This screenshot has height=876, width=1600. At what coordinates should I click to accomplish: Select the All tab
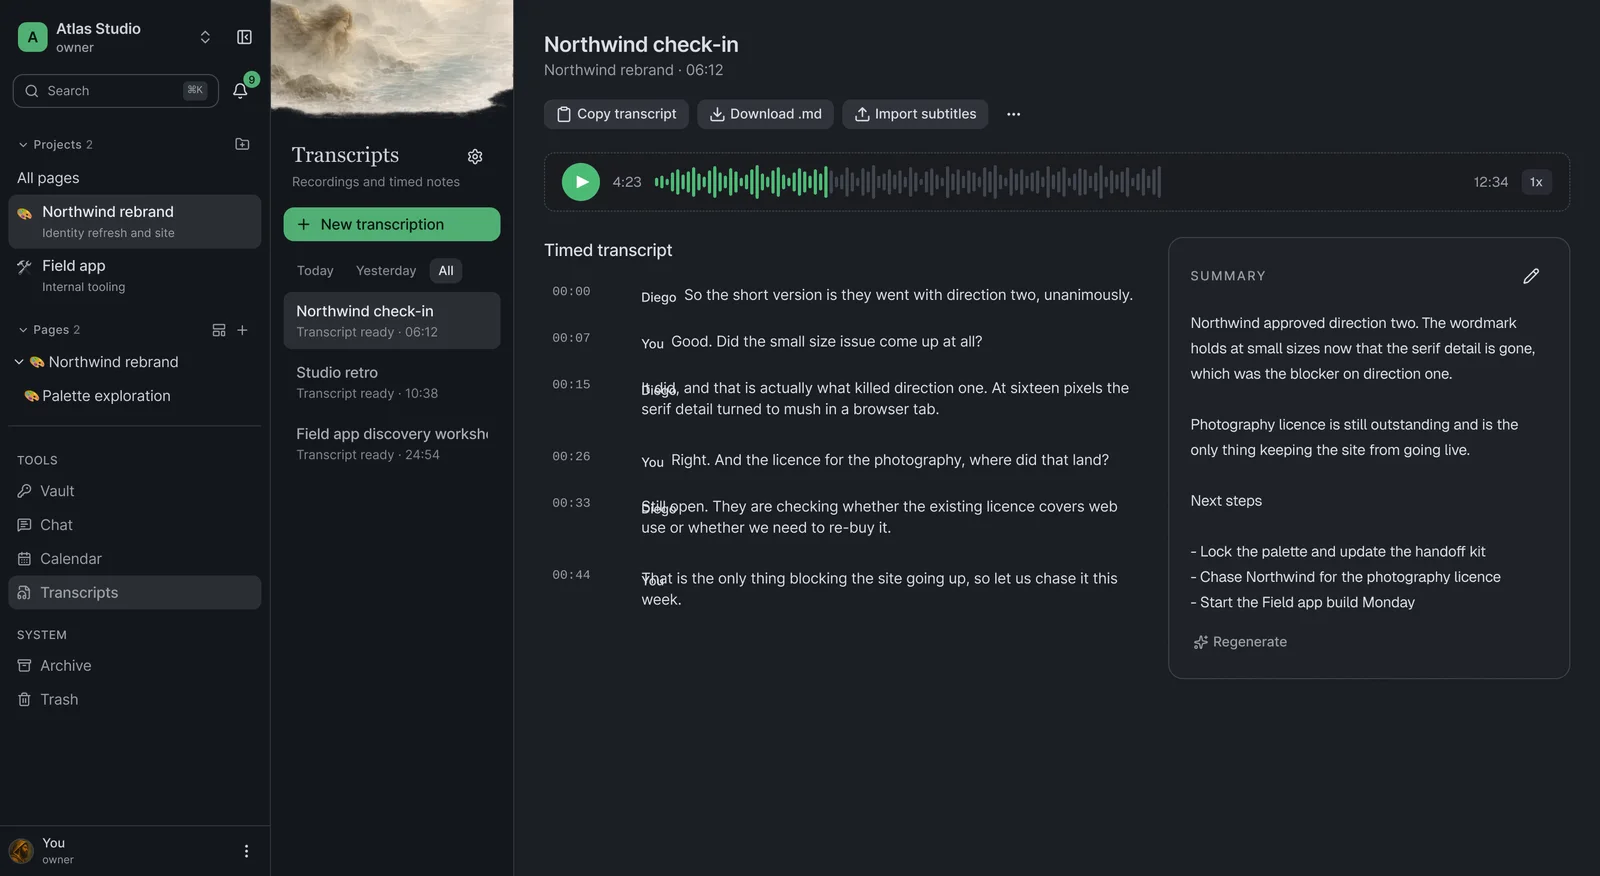[446, 271]
